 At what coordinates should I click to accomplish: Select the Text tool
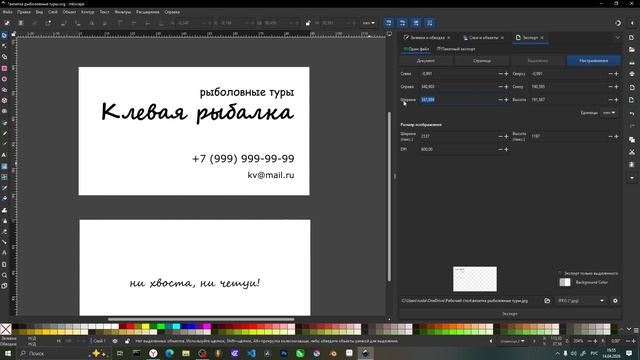[x=4, y=155]
